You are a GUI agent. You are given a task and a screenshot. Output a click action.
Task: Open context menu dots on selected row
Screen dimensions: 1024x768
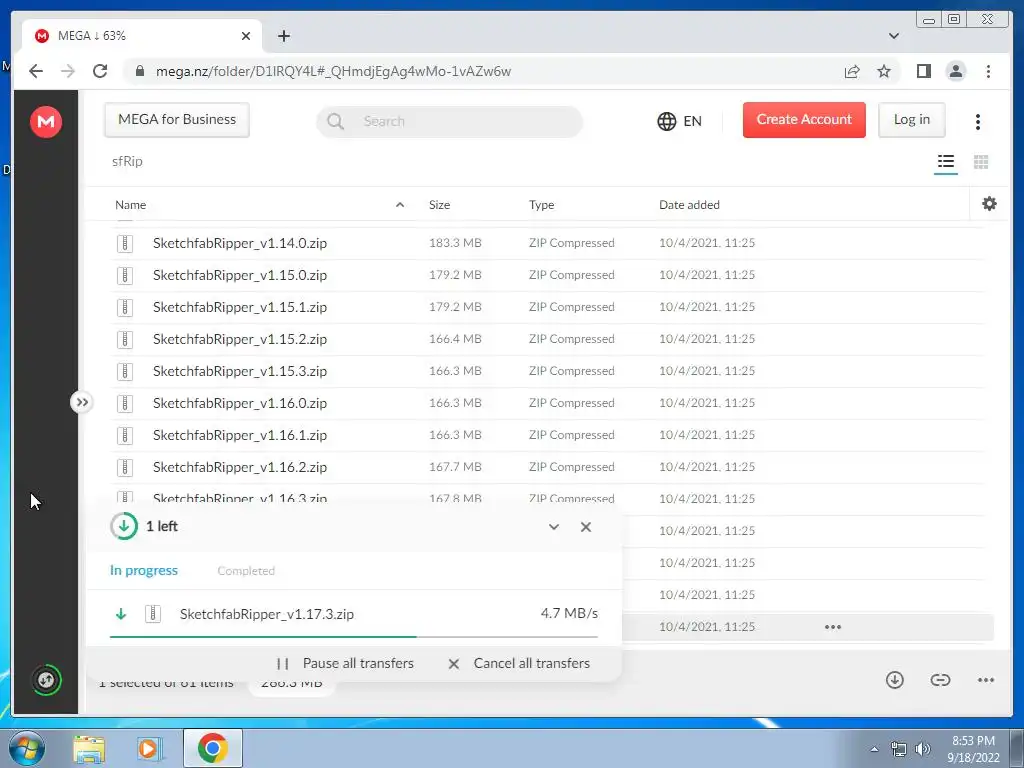[833, 627]
